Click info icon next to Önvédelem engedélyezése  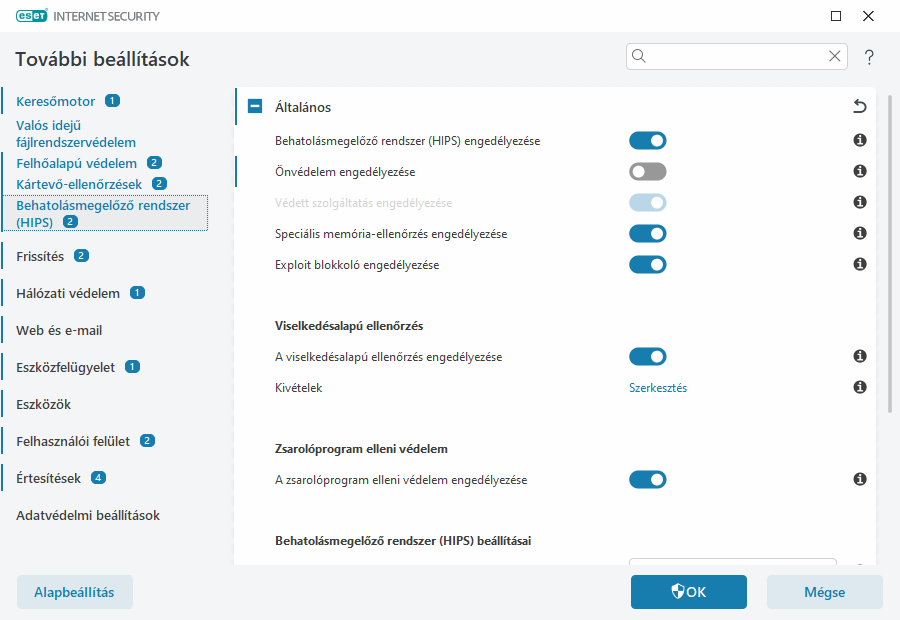[859, 172]
